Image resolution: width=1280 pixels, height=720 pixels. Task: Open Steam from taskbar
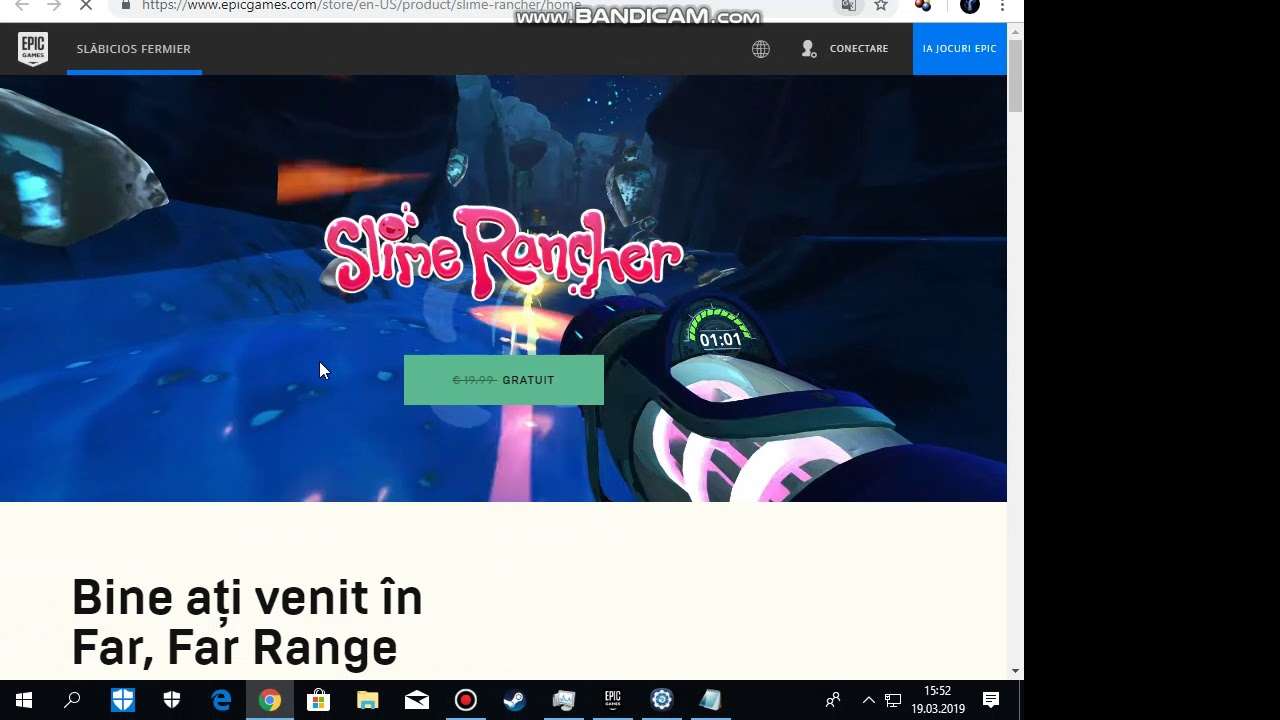point(514,700)
